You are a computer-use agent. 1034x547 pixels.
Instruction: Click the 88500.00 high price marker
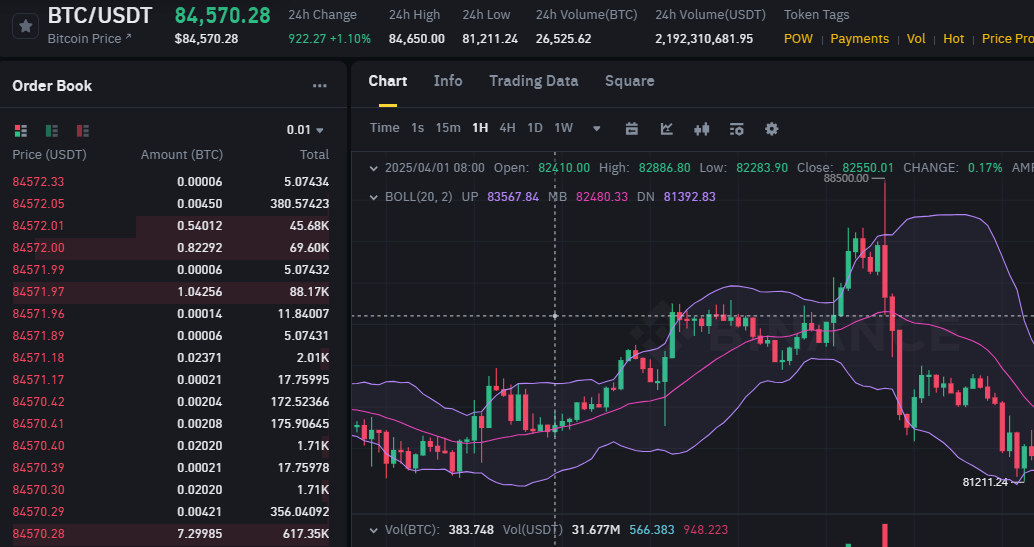point(846,178)
